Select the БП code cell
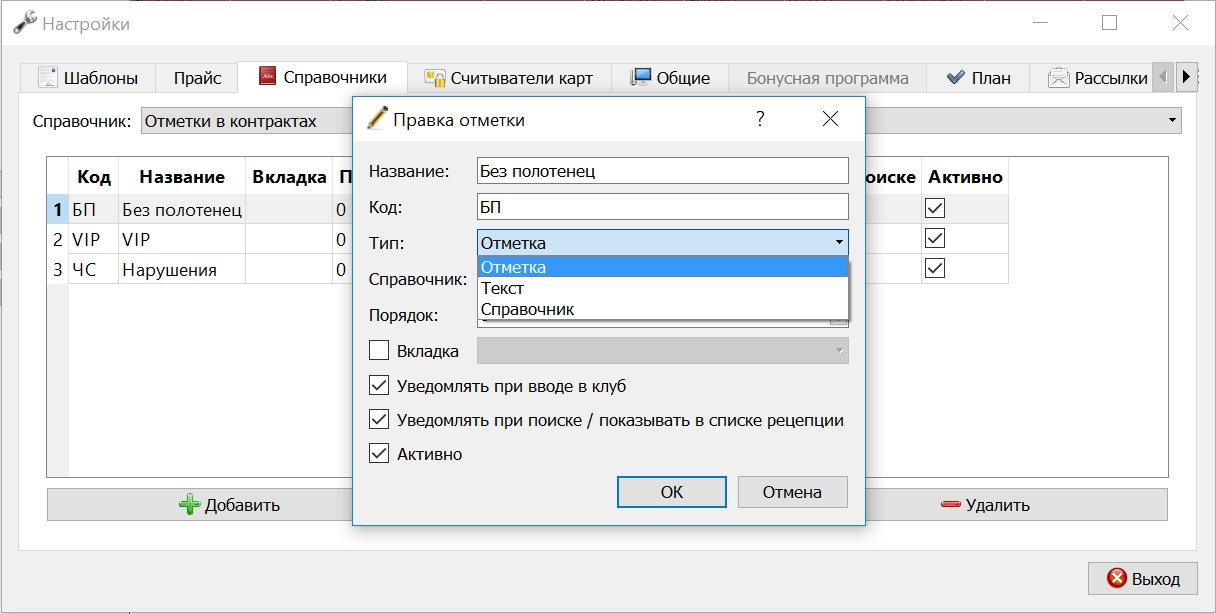This screenshot has width=1216, height=614. pos(94,210)
